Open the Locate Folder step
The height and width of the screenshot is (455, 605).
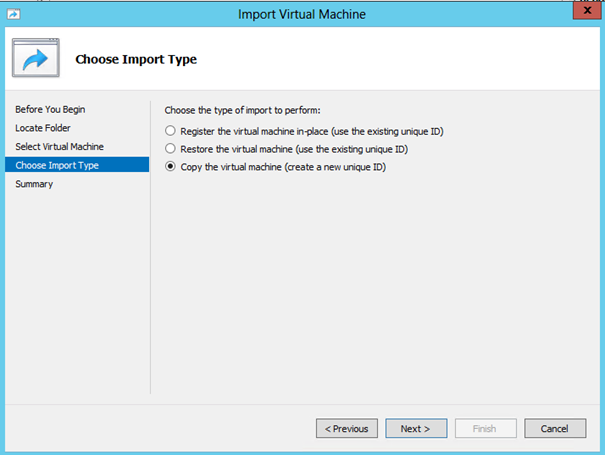(43, 128)
